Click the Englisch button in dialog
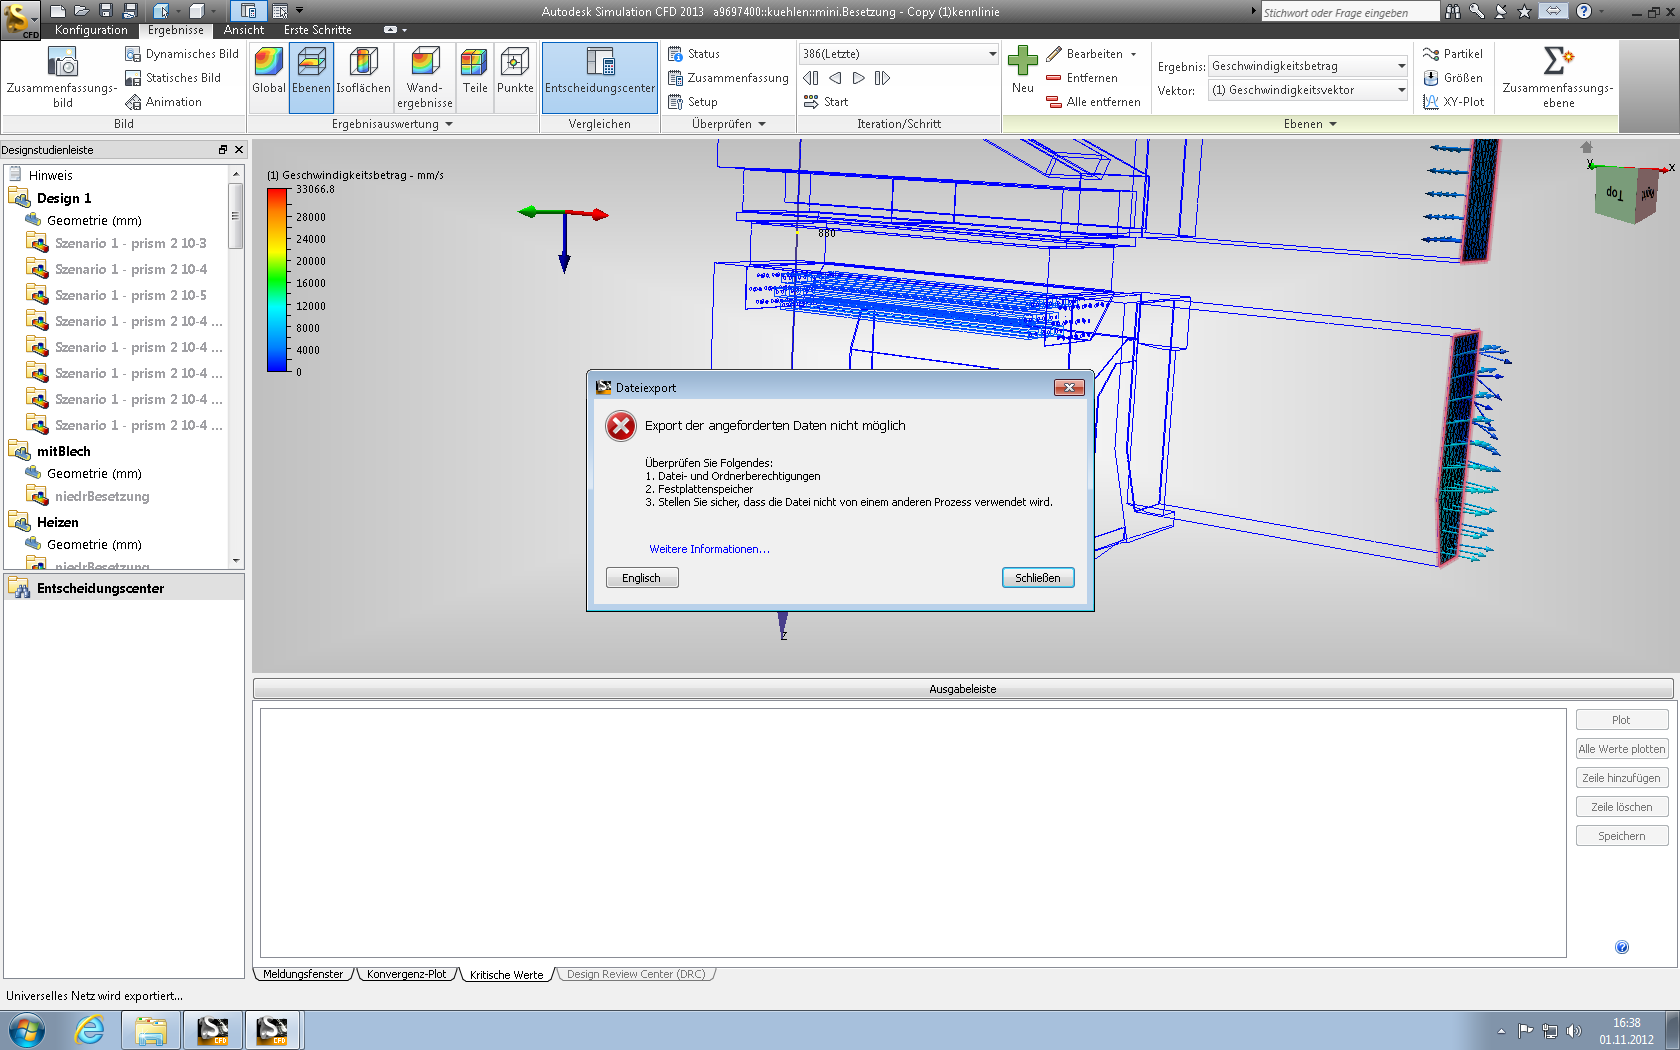Screen dimensions: 1680x1050 (641, 578)
